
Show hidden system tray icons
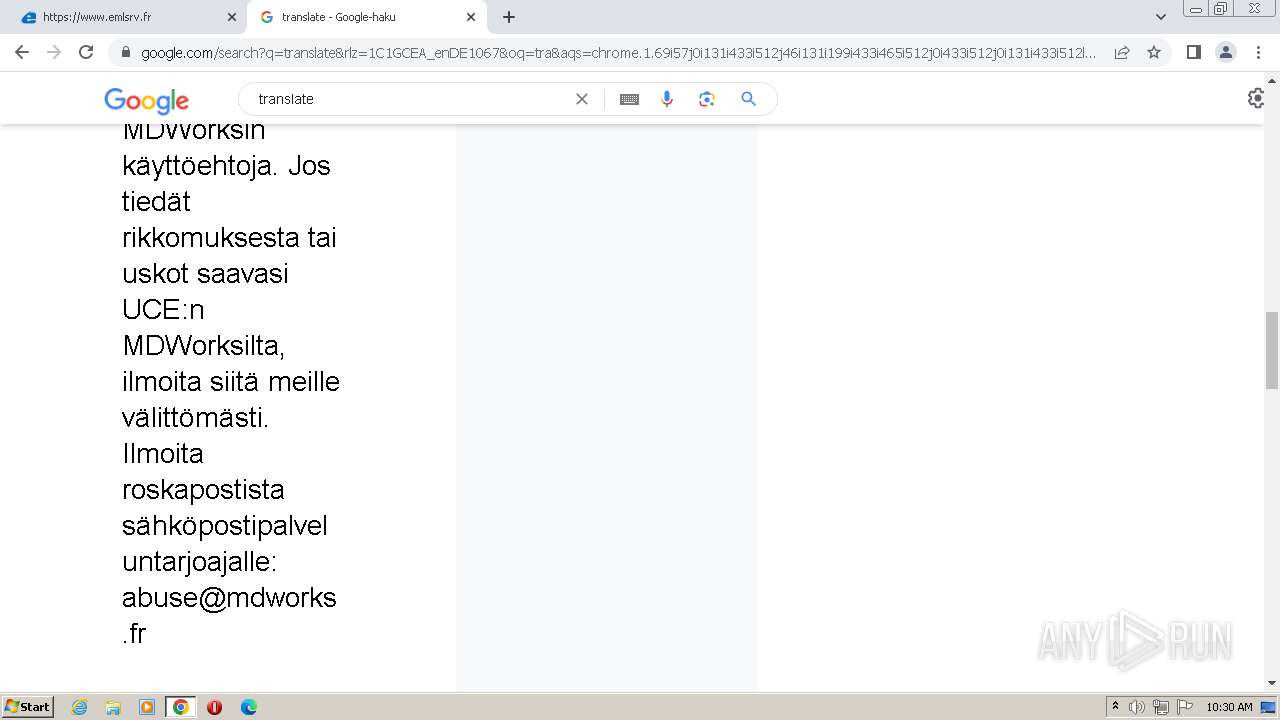click(x=1115, y=707)
